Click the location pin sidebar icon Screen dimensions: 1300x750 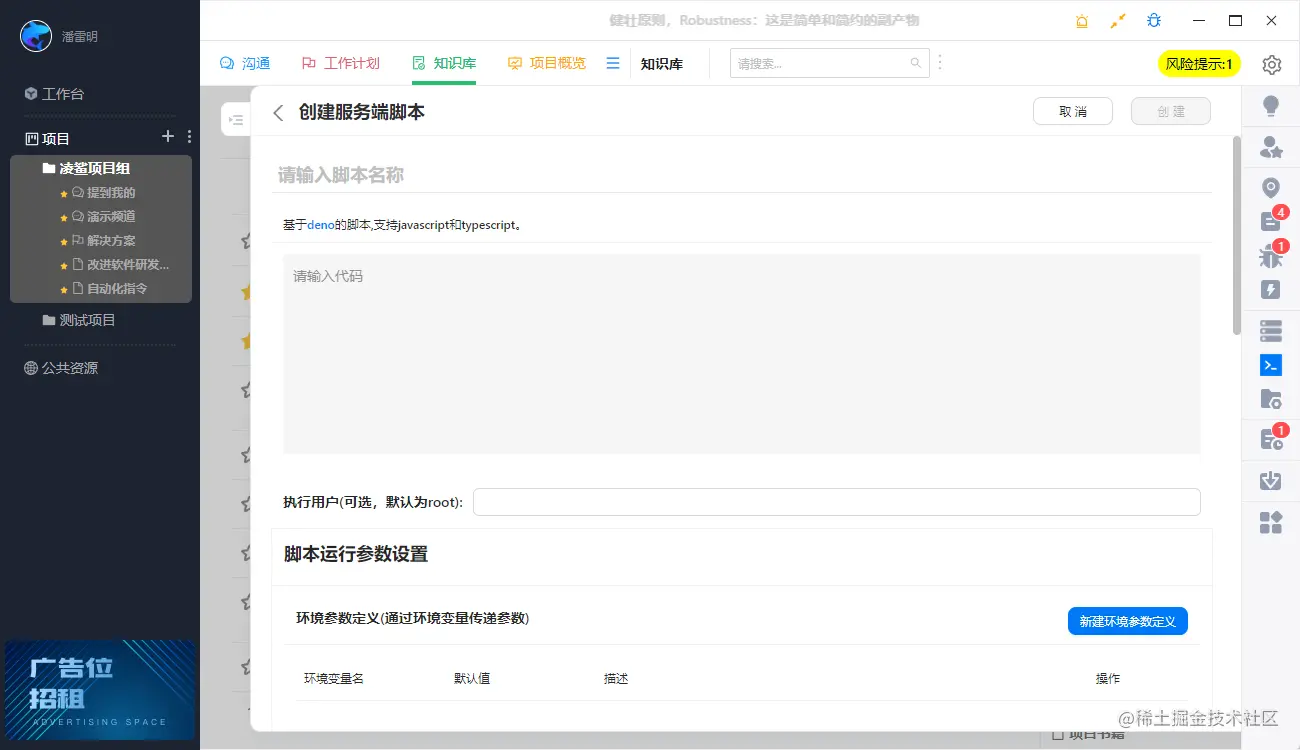(1271, 188)
